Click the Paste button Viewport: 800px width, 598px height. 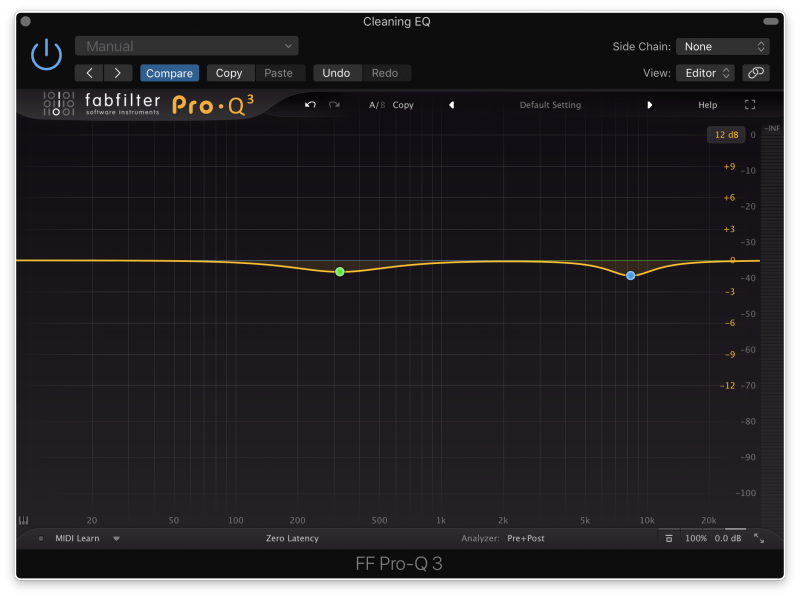tap(279, 73)
